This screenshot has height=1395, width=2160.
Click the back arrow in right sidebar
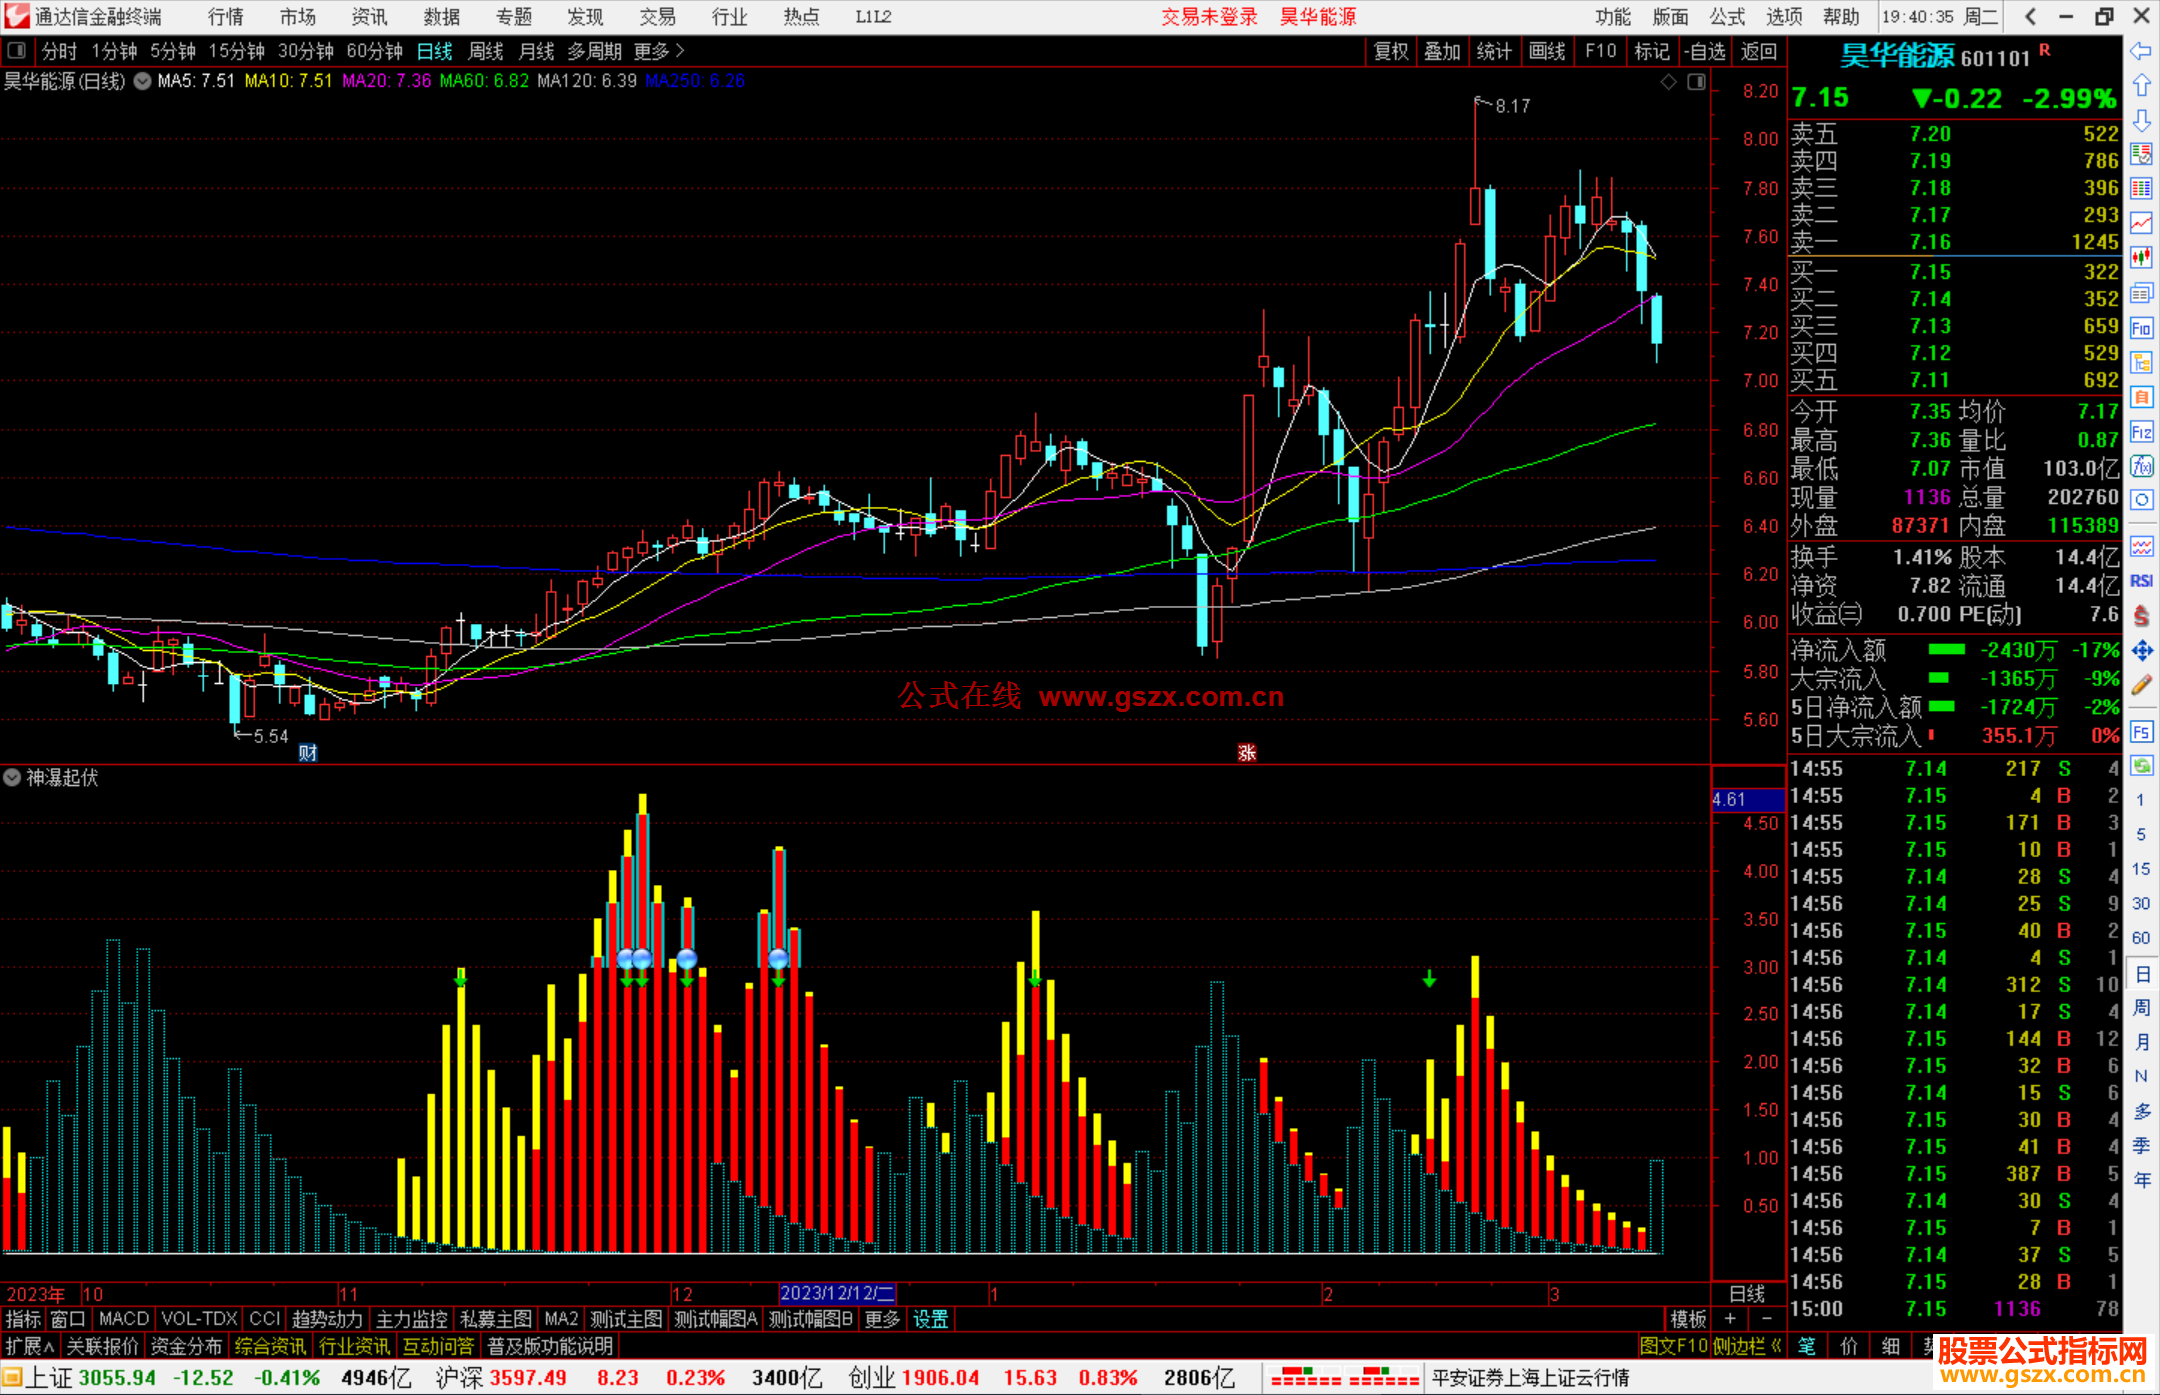click(x=2141, y=51)
